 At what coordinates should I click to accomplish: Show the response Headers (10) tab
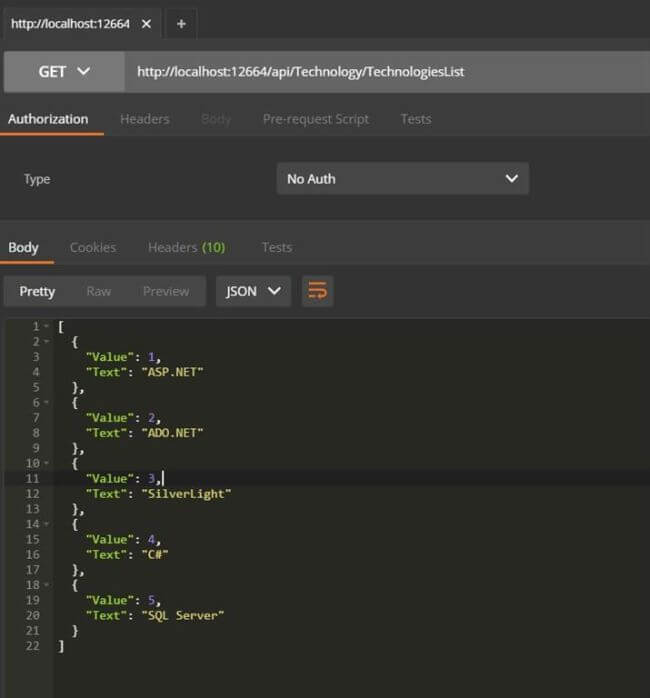point(186,247)
